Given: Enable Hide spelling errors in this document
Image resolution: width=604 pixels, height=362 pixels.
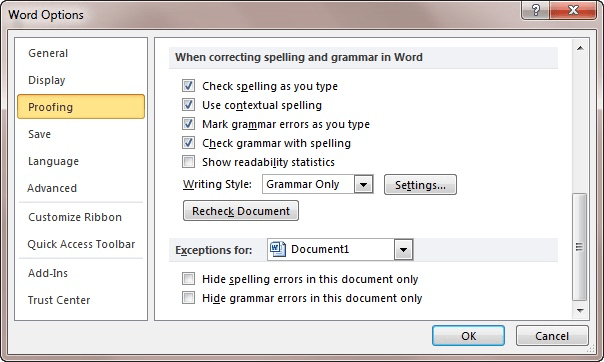Looking at the screenshot, I should pos(188,278).
